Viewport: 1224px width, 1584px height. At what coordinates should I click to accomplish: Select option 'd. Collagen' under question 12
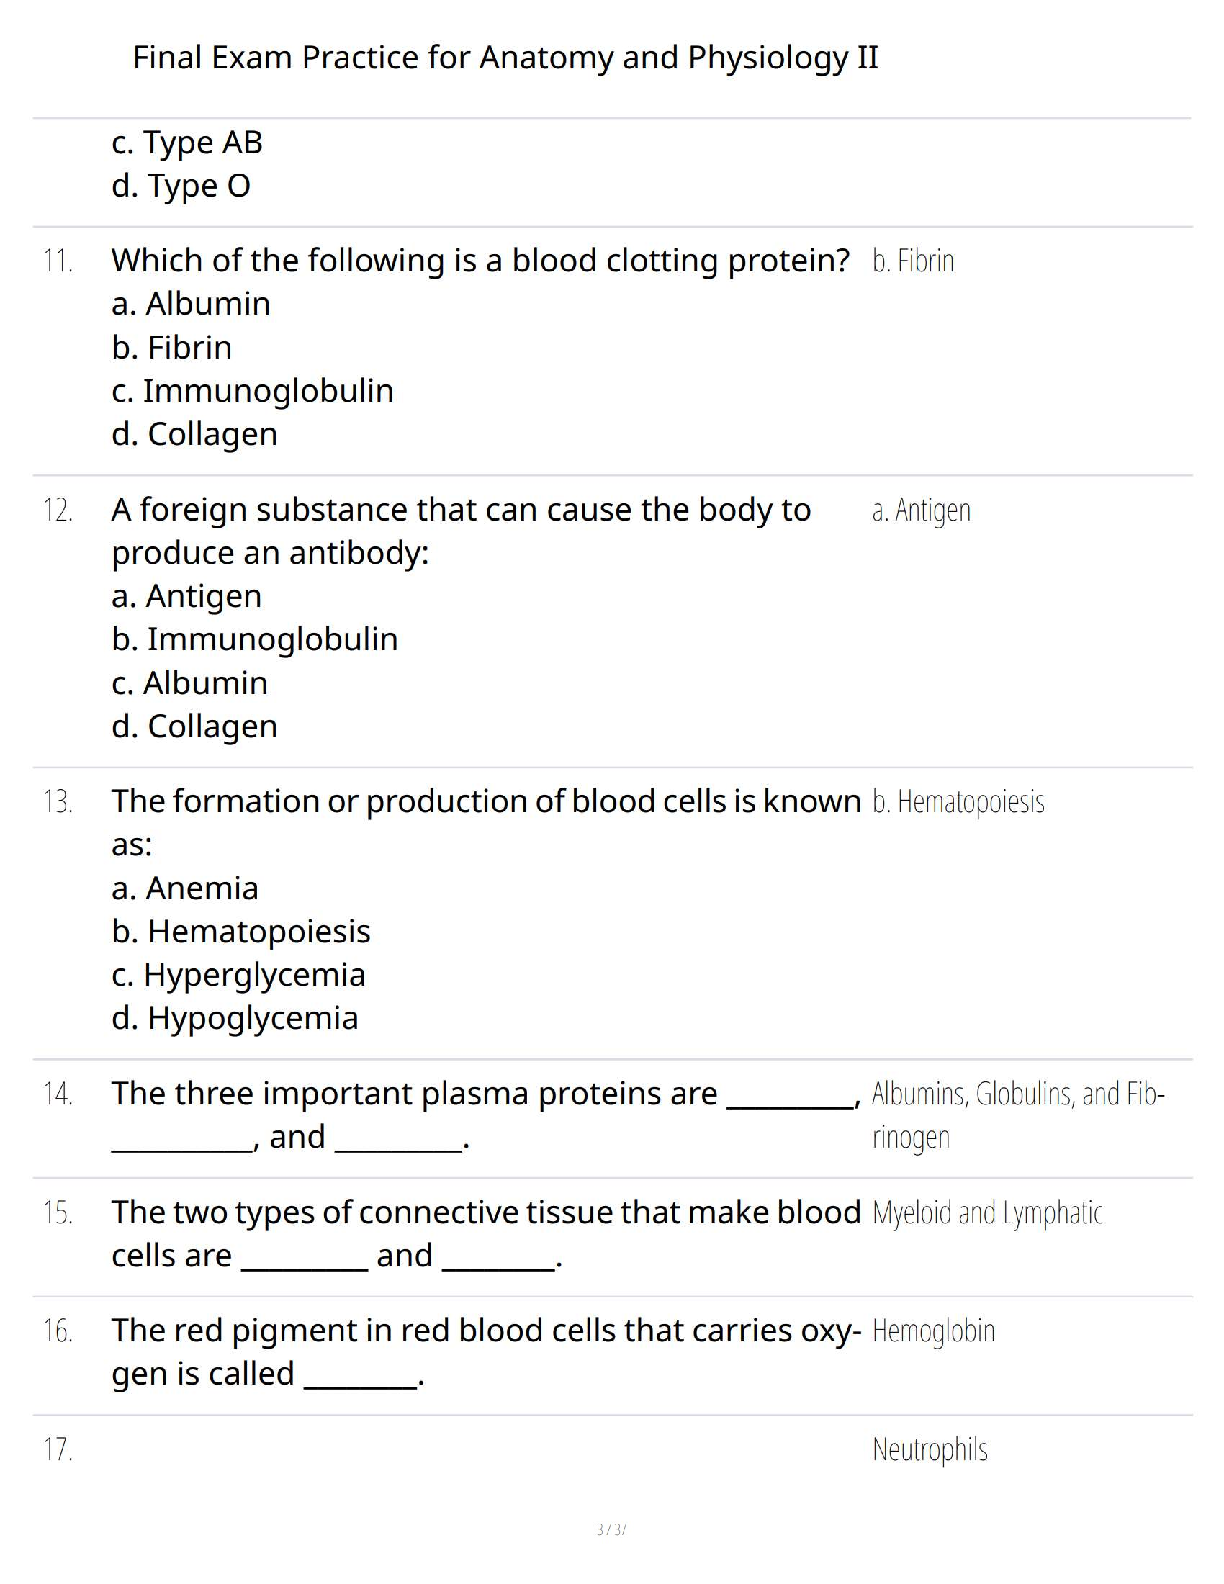195,726
